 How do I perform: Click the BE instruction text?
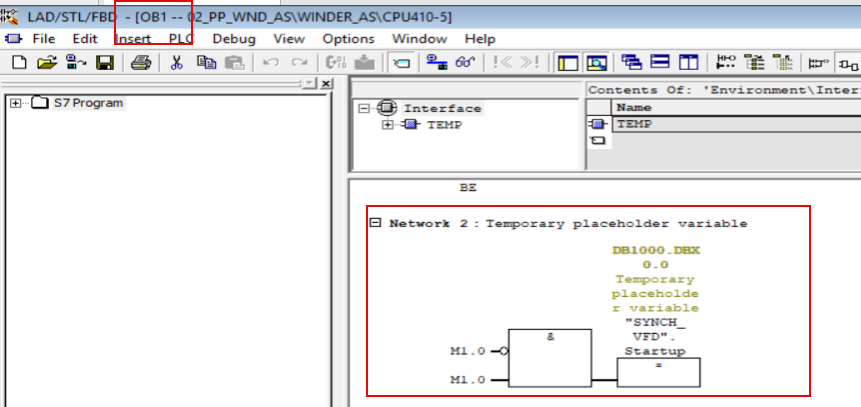(x=468, y=188)
